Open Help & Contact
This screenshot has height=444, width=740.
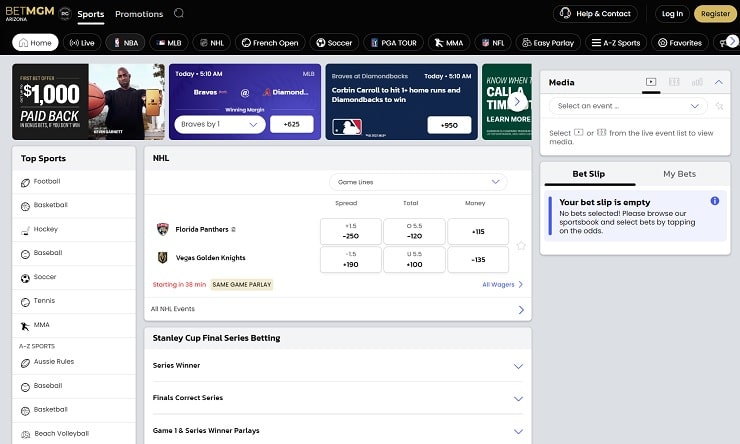(595, 14)
